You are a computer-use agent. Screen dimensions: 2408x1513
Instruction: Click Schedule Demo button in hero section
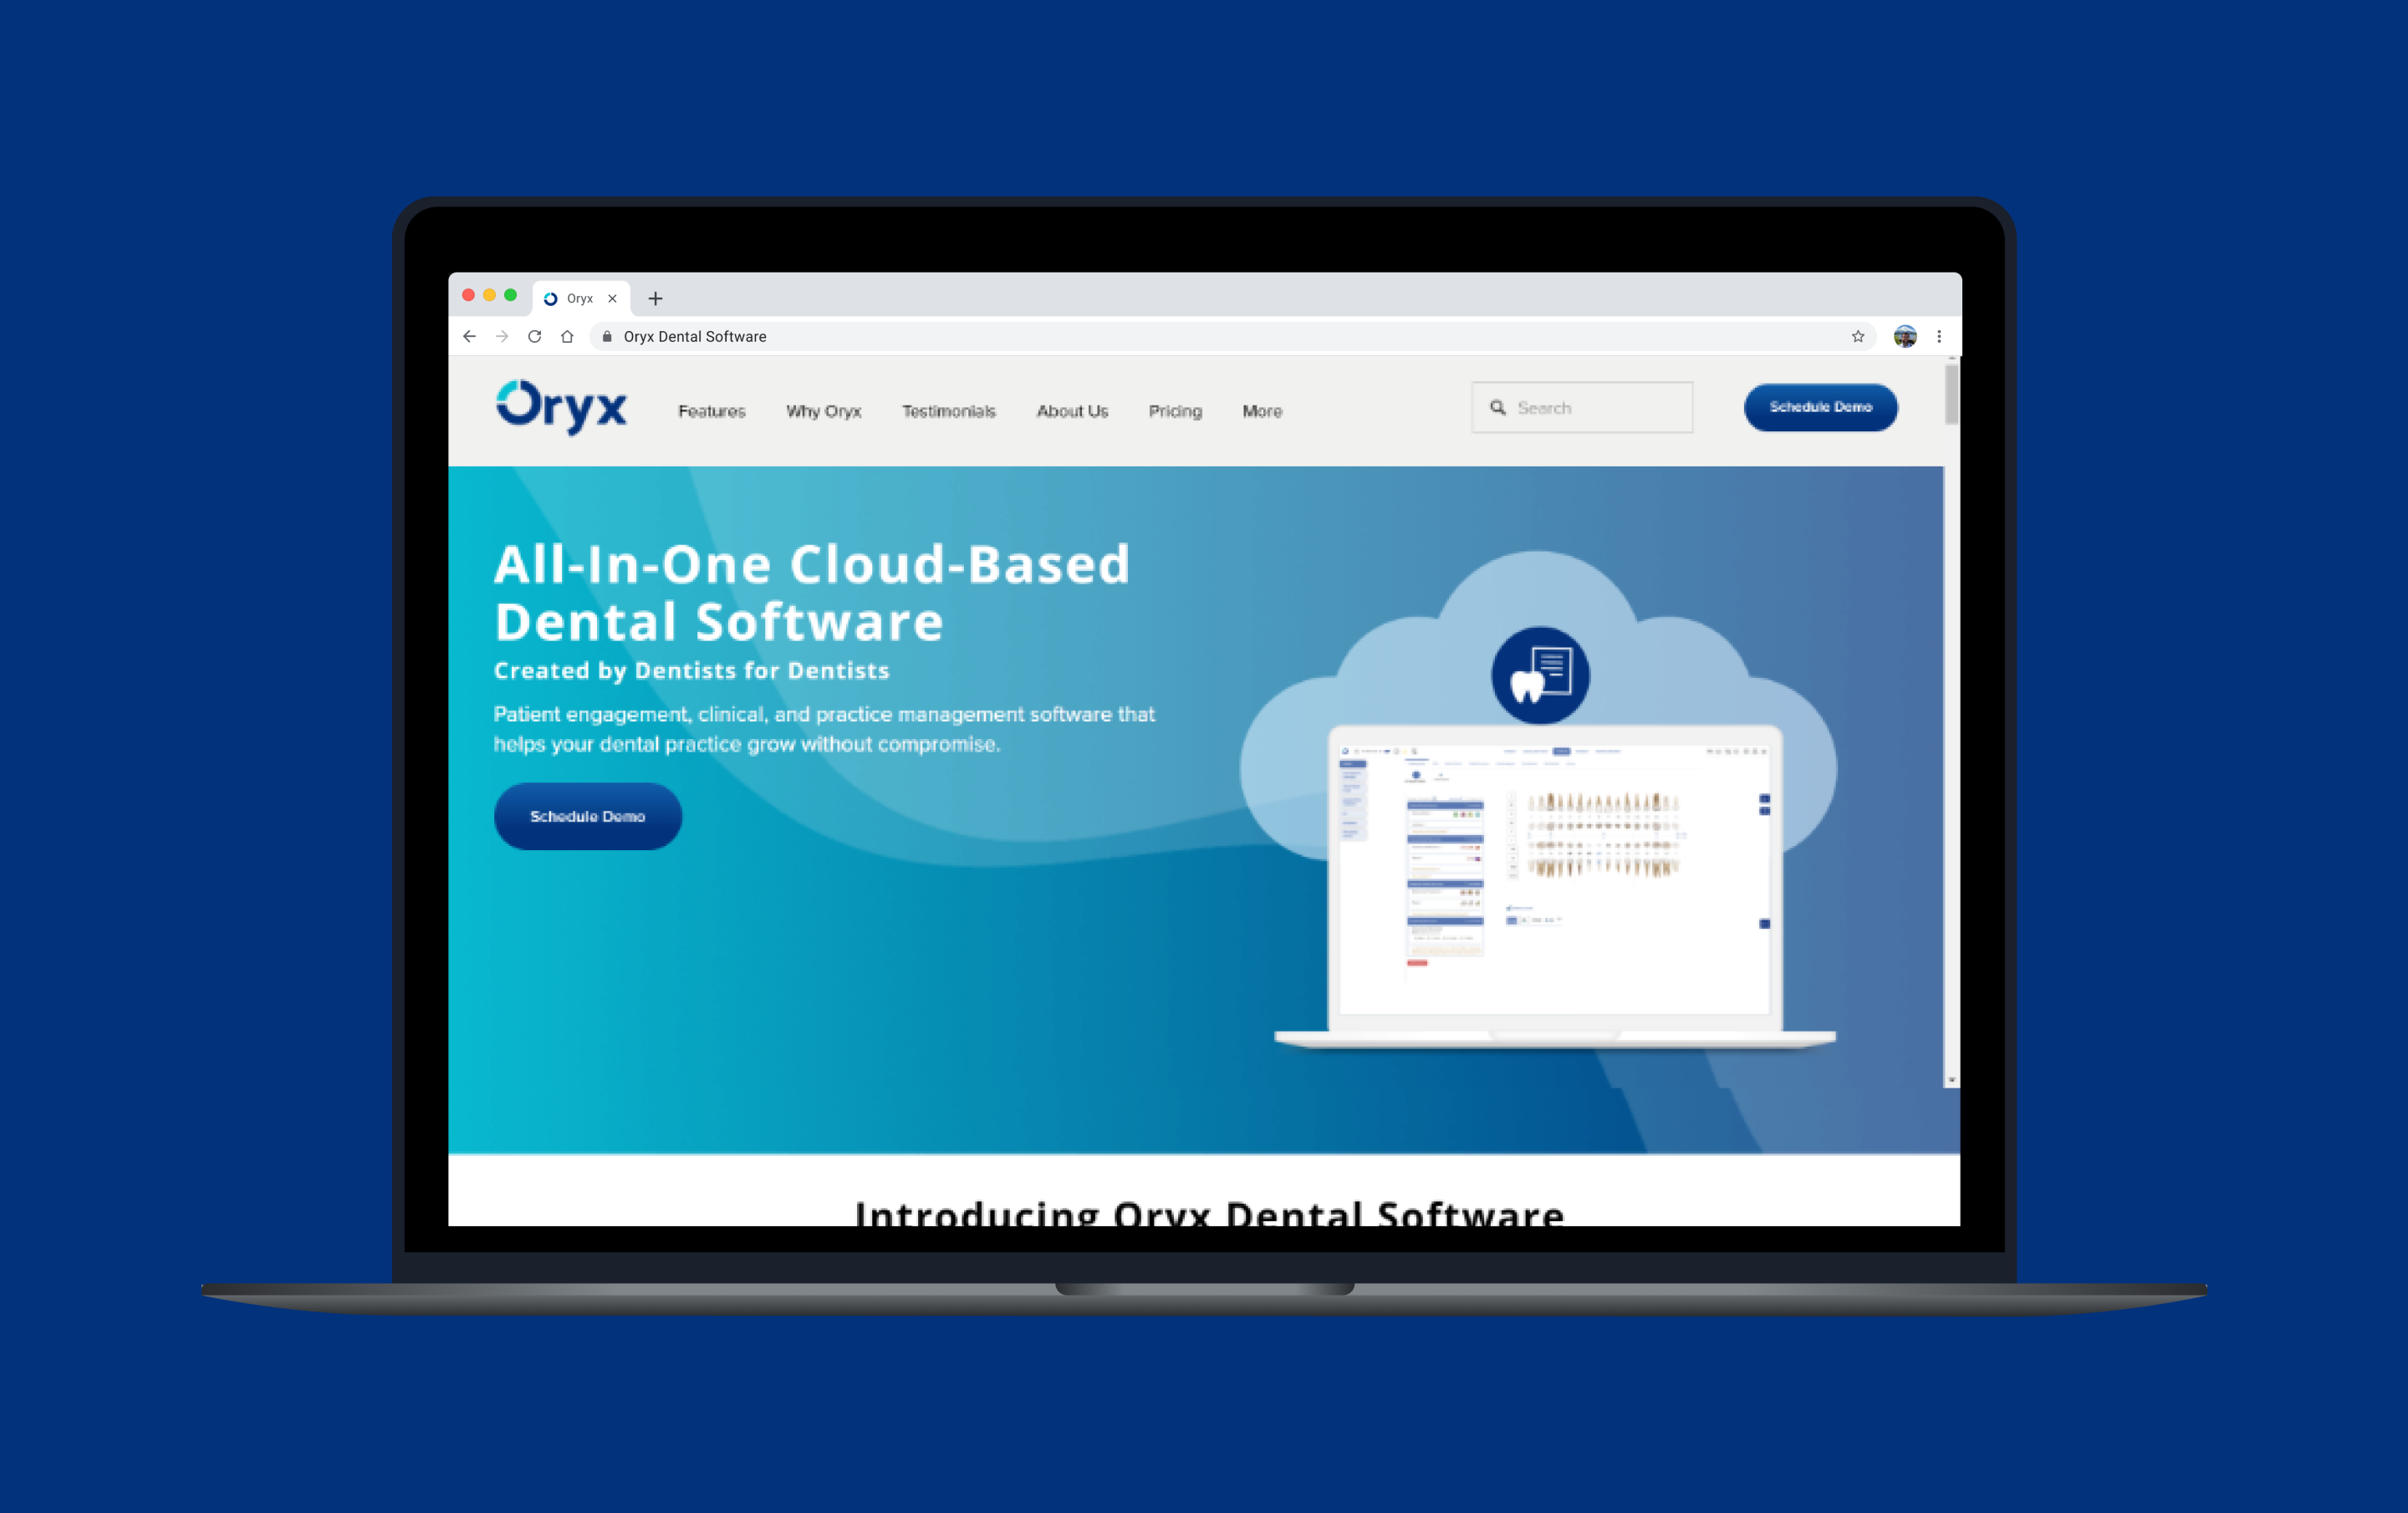tap(588, 816)
